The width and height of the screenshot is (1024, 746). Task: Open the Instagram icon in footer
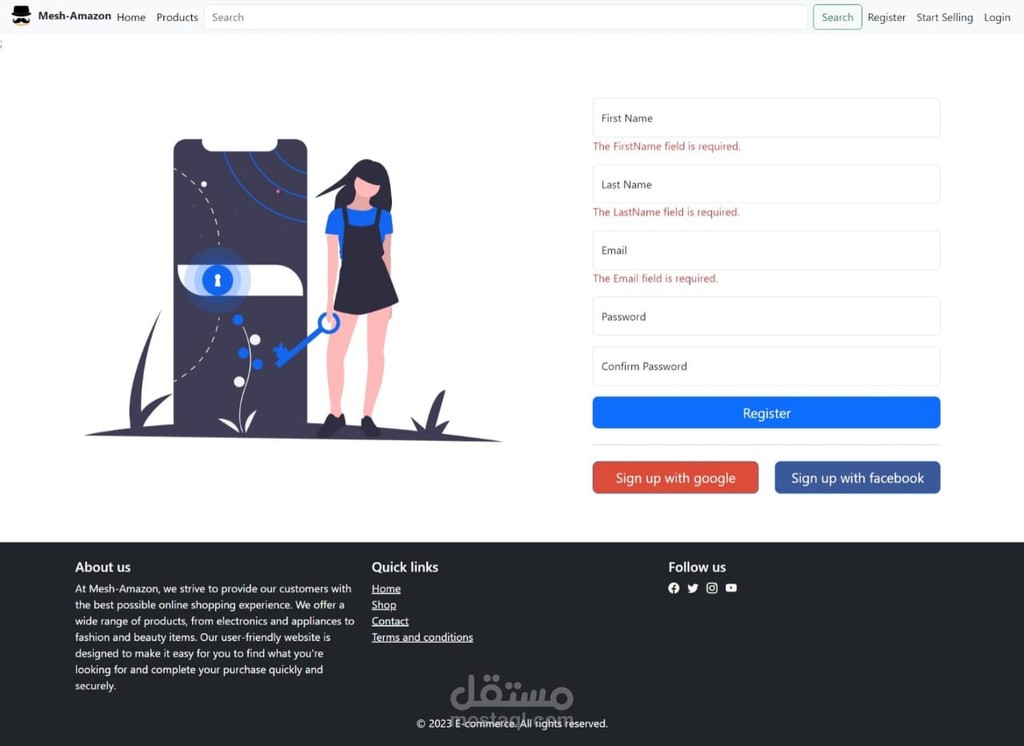712,588
